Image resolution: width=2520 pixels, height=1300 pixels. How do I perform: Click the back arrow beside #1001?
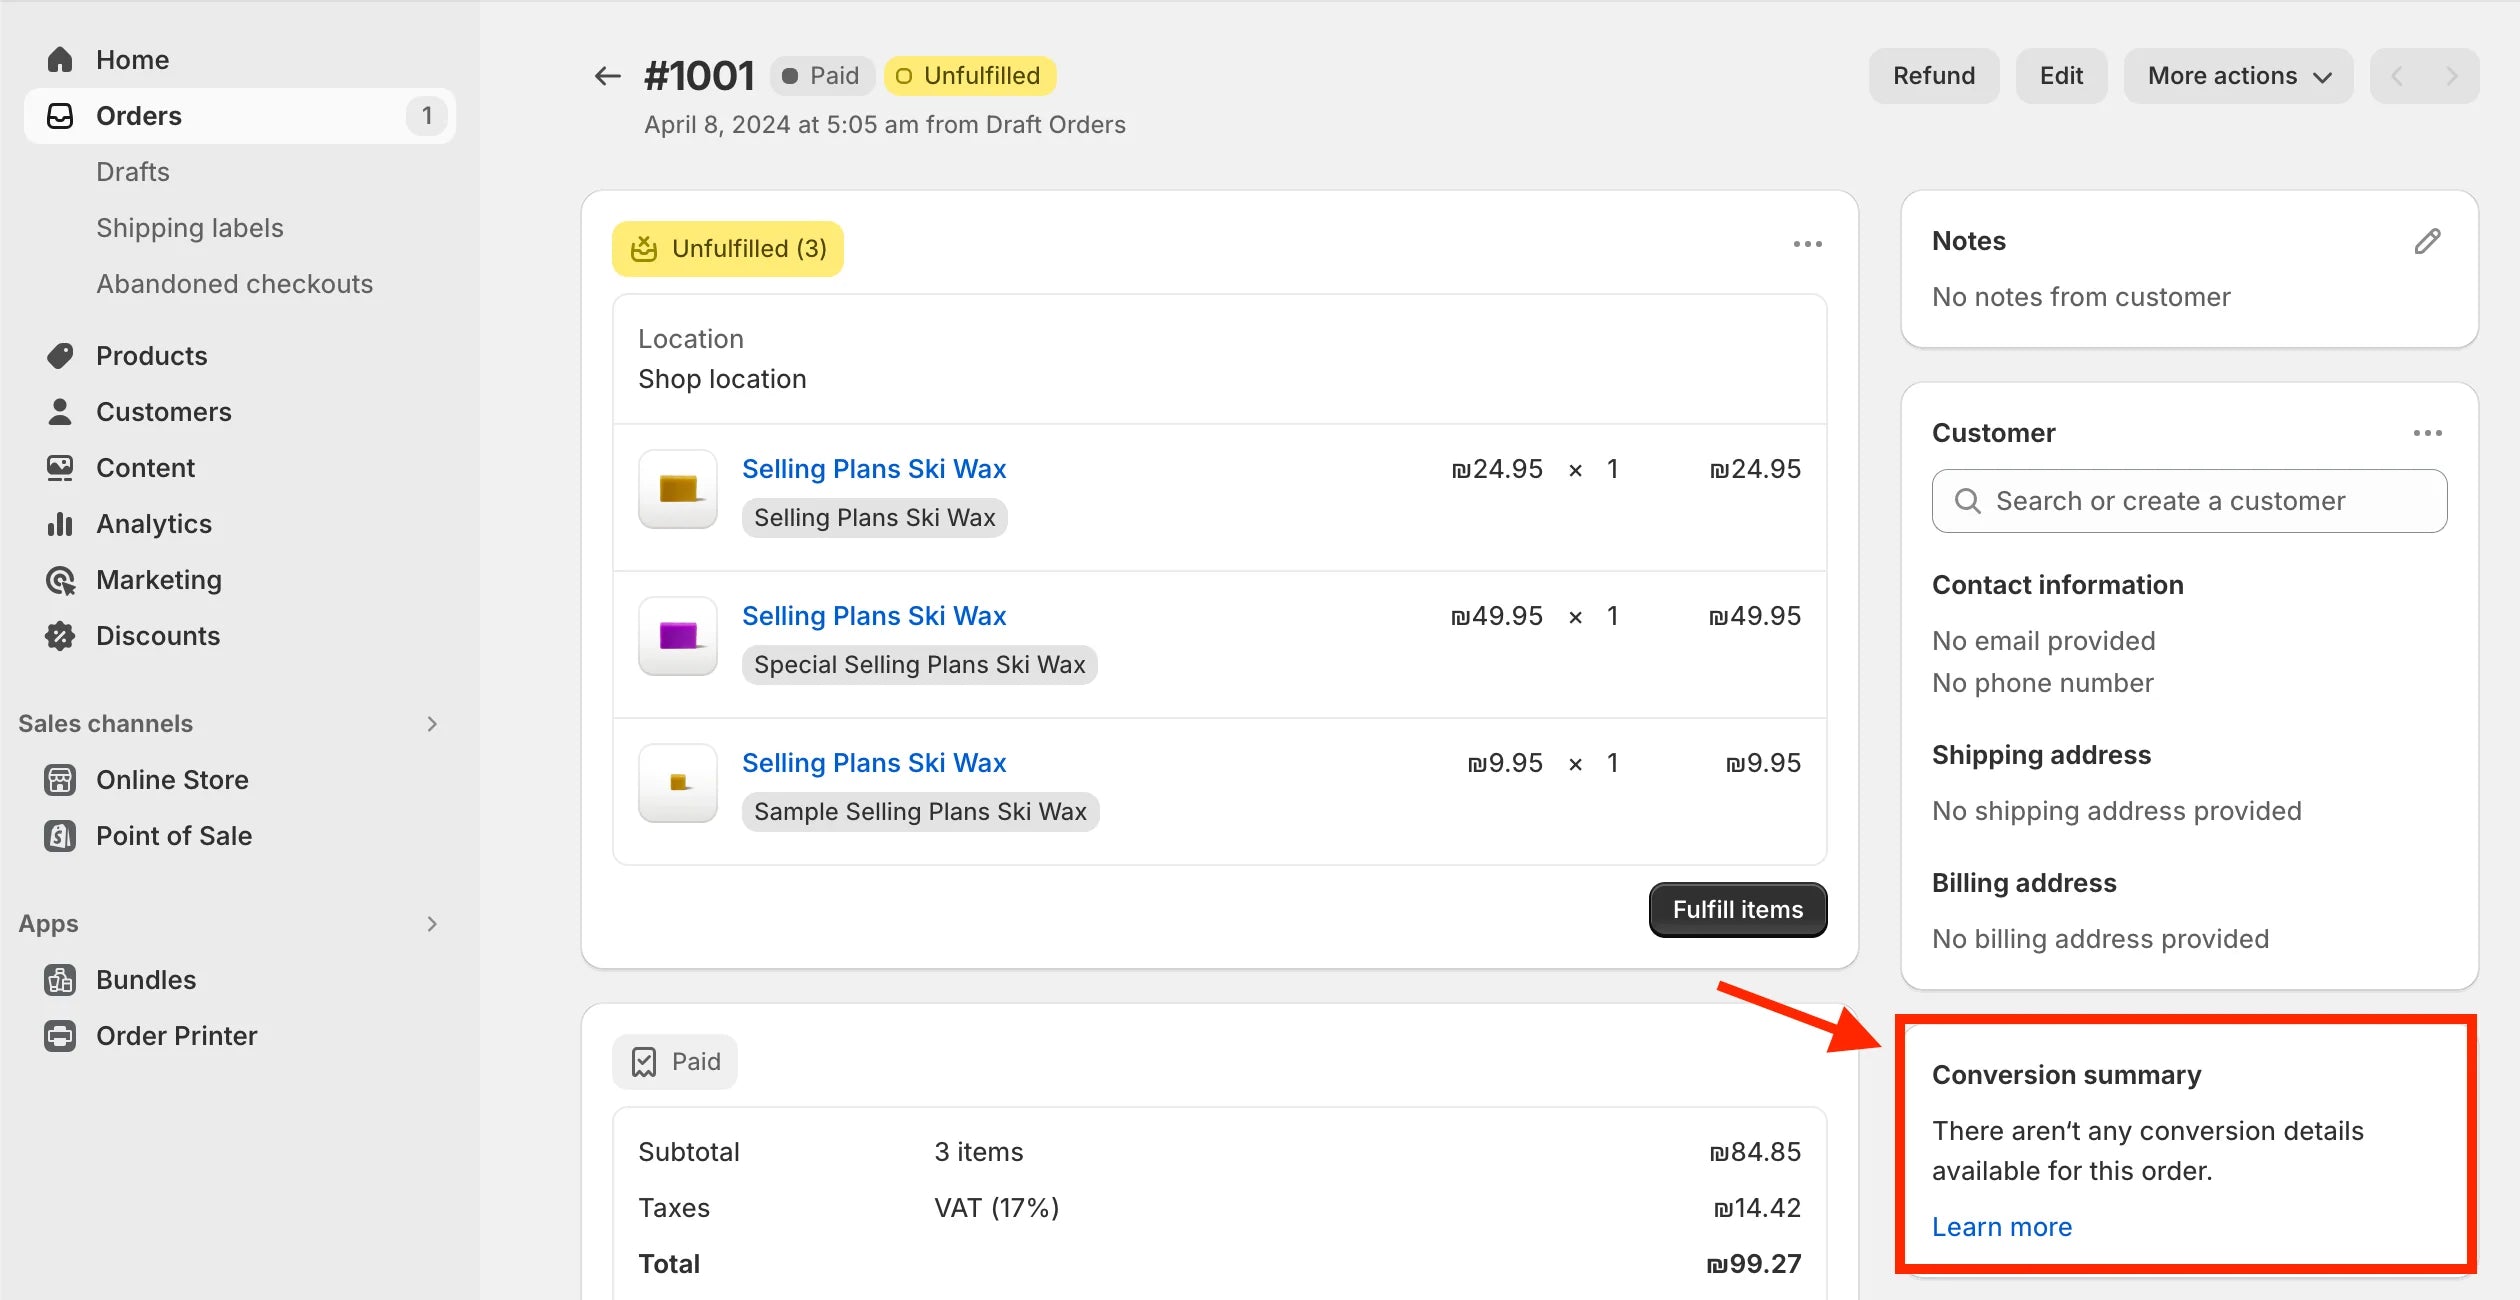tap(607, 75)
